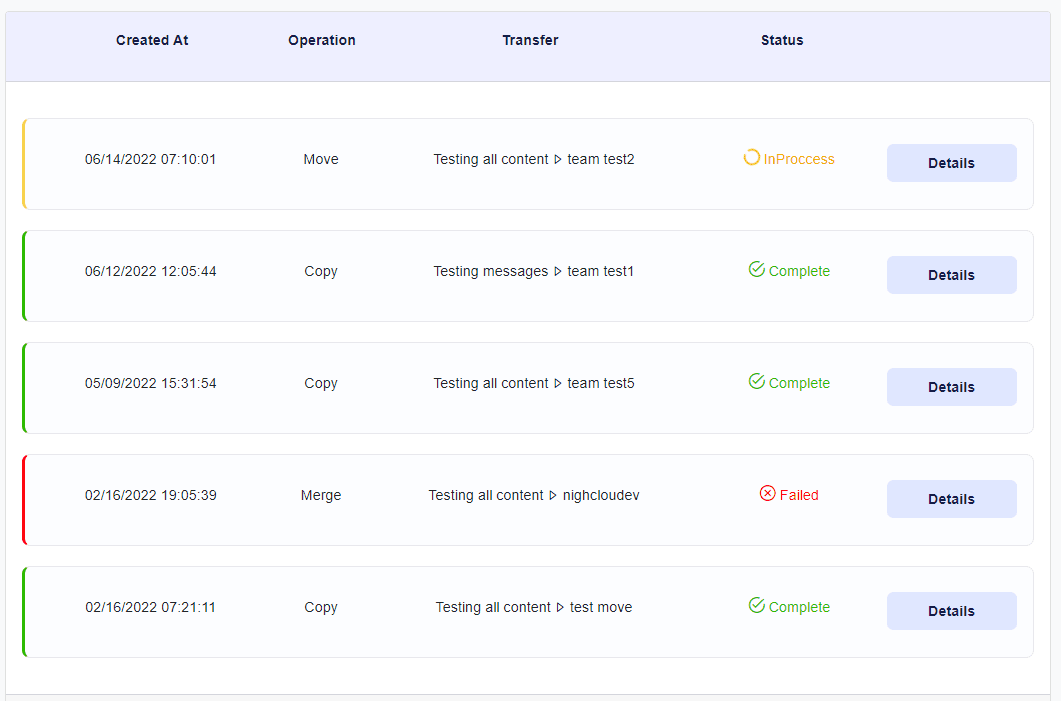Click the Complete checkmark icon for team test5
1061x701 pixels.
757,382
